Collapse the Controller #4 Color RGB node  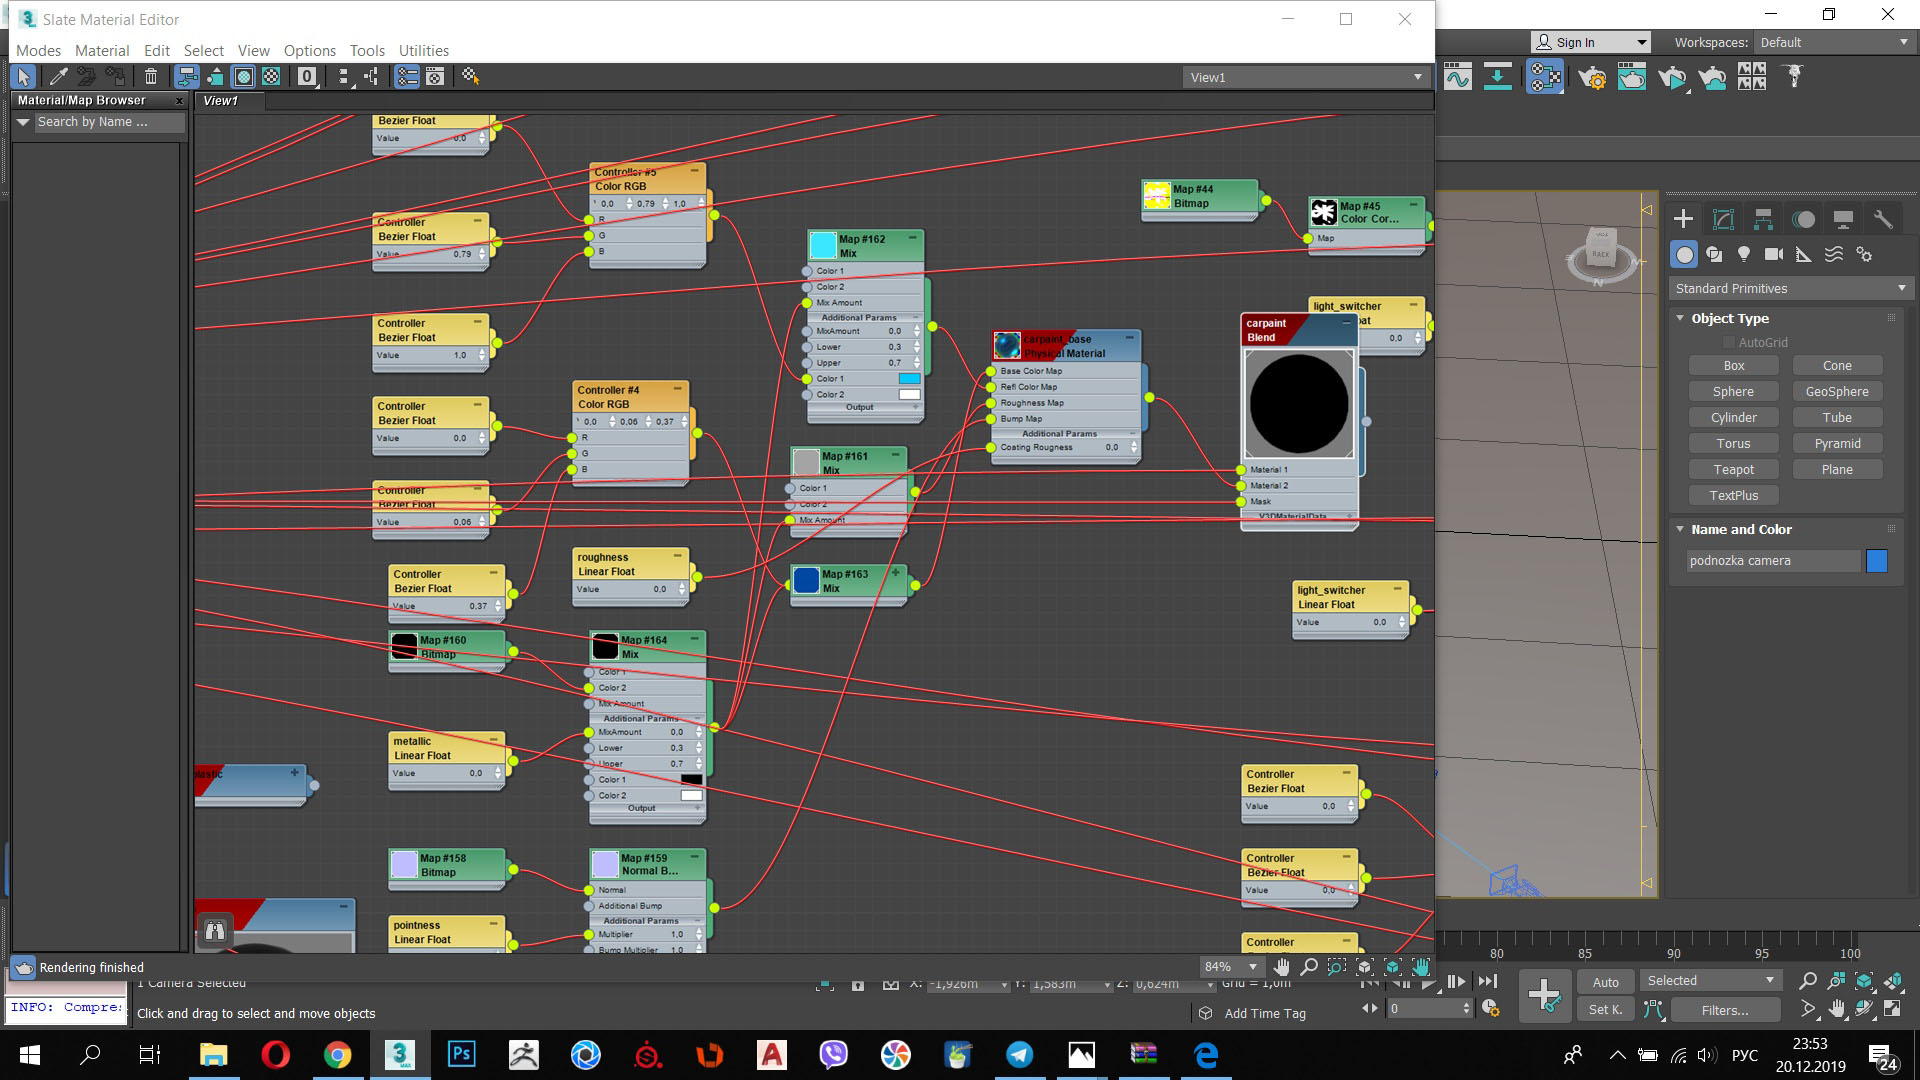click(x=678, y=389)
